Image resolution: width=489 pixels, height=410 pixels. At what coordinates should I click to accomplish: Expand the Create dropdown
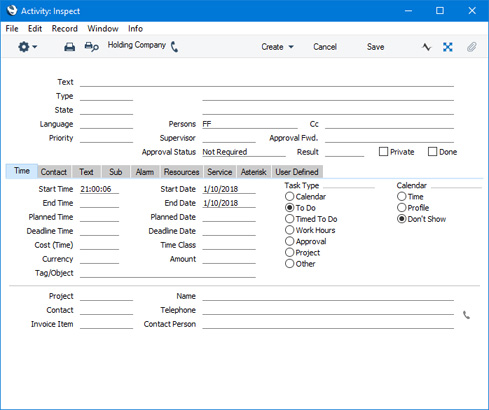[x=277, y=47]
